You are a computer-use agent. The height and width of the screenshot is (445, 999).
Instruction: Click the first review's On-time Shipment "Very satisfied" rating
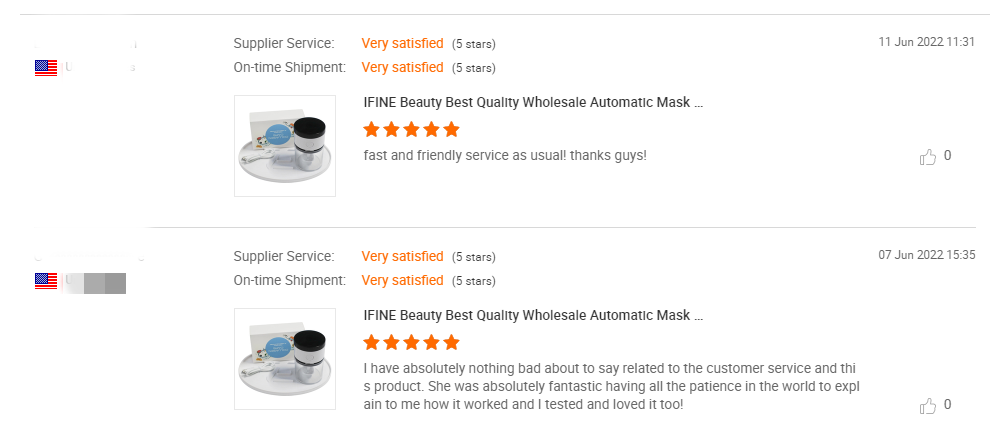pyautogui.click(x=402, y=68)
